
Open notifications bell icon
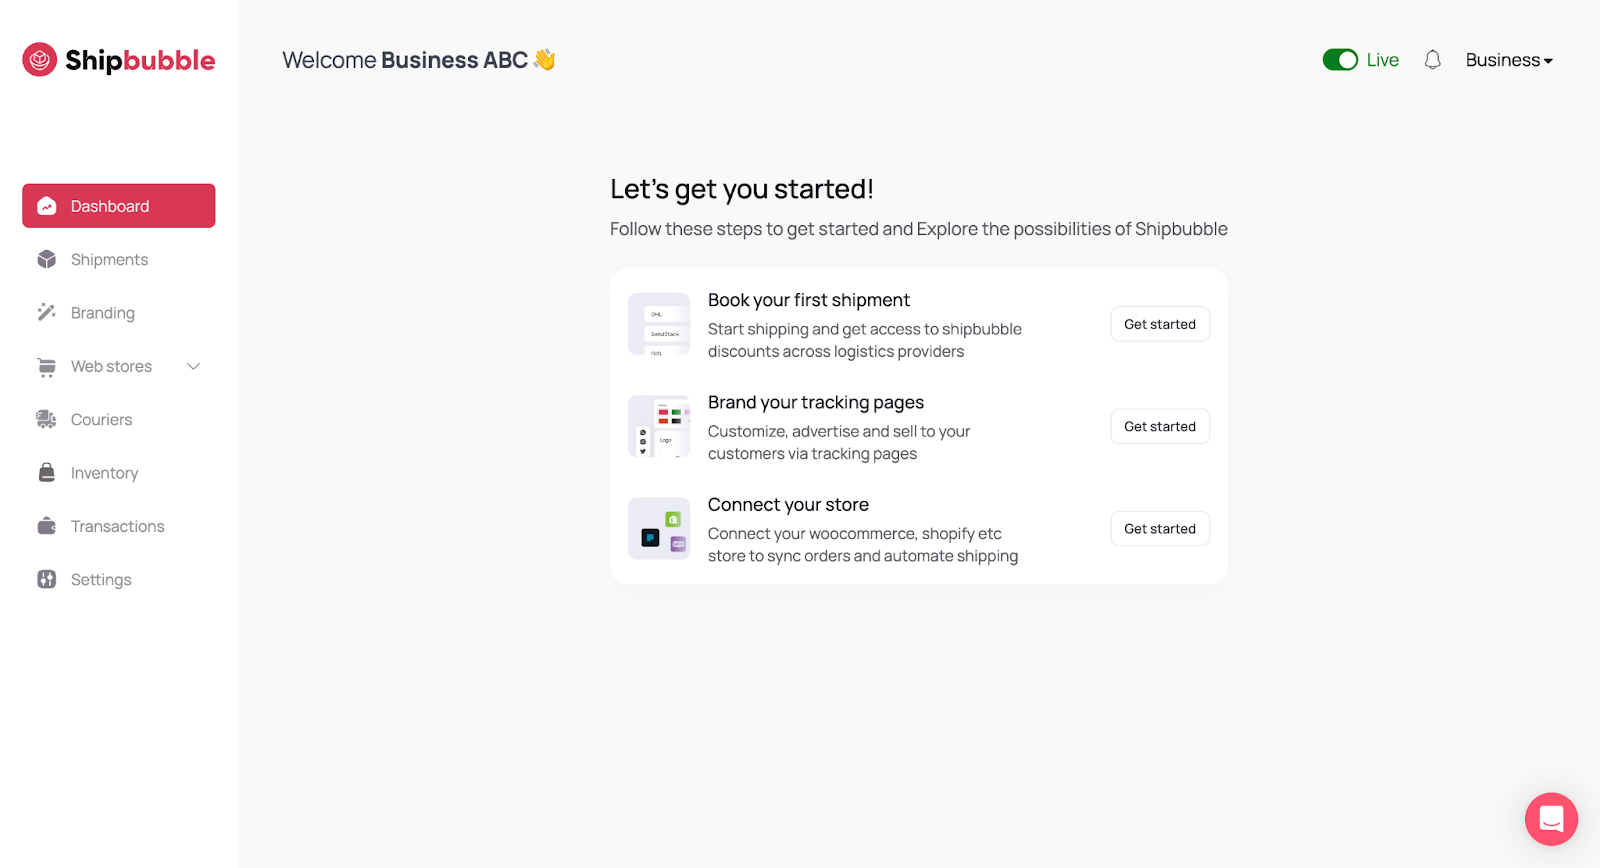(x=1432, y=60)
